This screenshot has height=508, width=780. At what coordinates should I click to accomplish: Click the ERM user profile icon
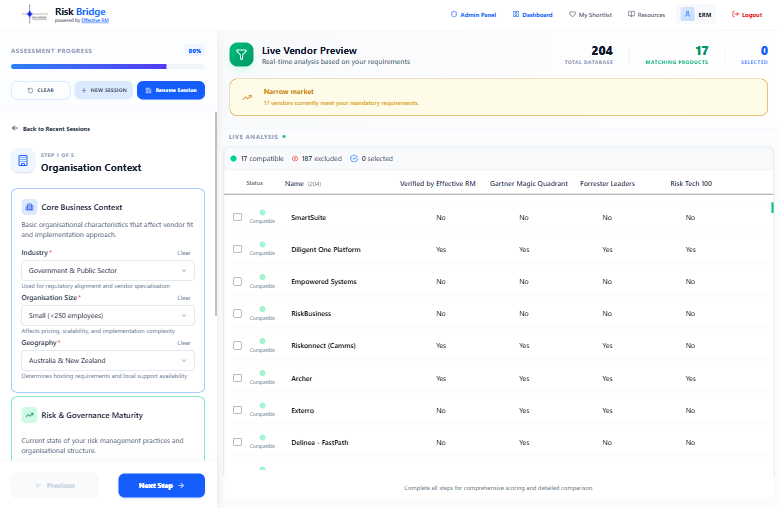[687, 14]
